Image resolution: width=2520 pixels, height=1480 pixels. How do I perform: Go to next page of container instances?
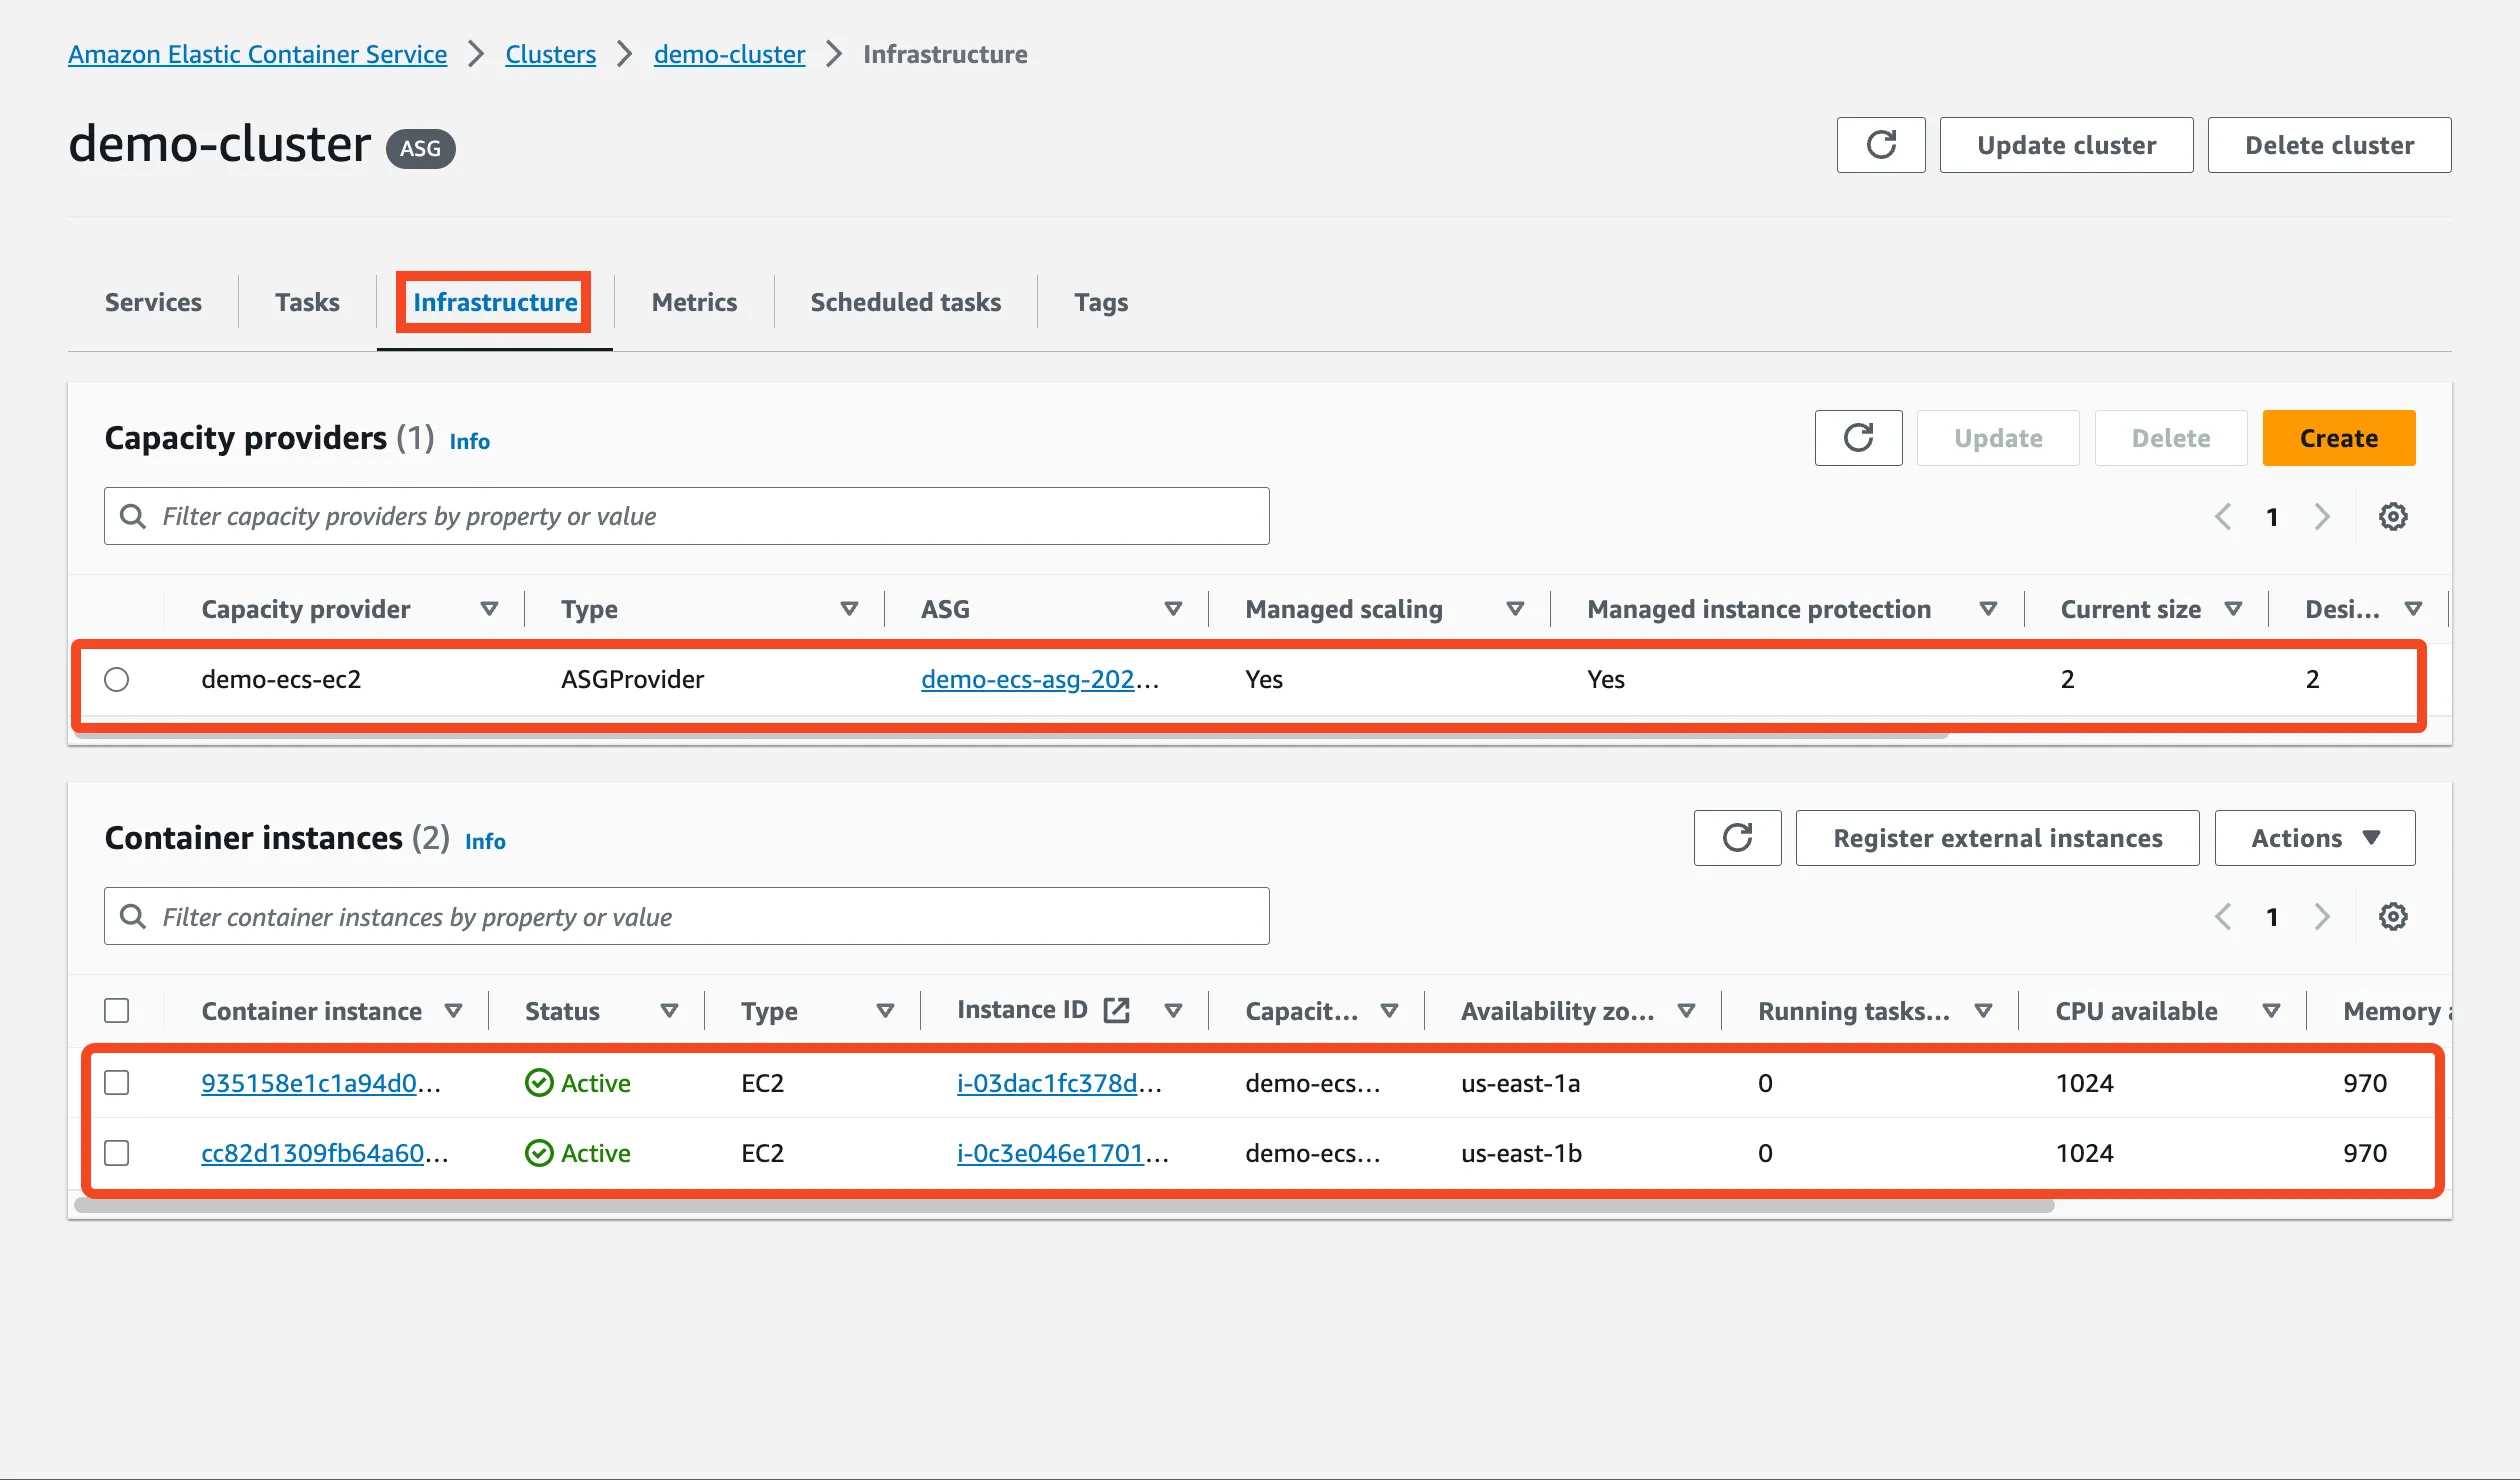[2322, 917]
